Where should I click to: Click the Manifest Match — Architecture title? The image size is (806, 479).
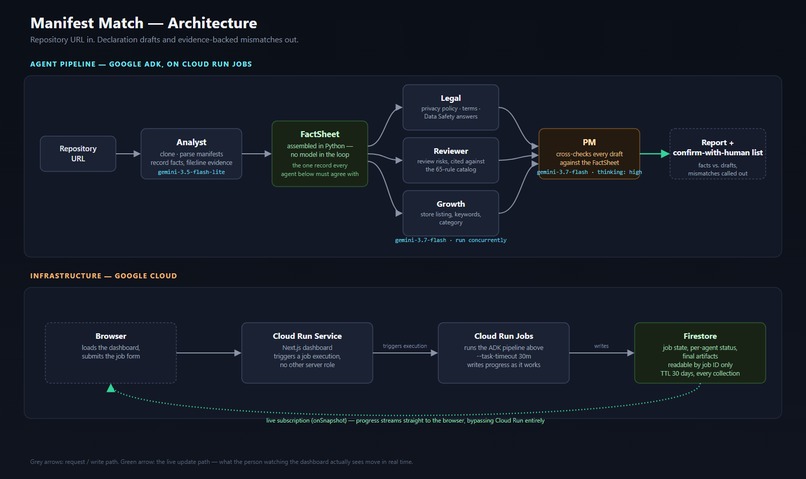click(x=143, y=23)
